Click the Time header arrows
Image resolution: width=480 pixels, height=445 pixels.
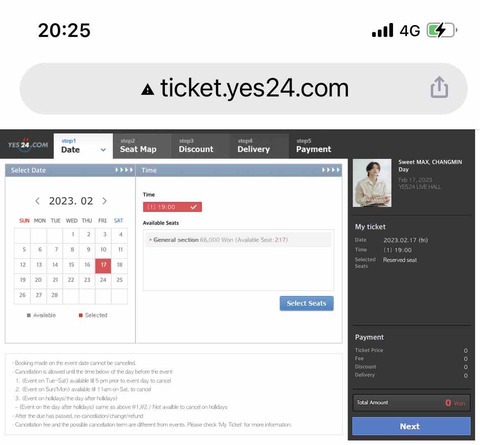(x=331, y=170)
